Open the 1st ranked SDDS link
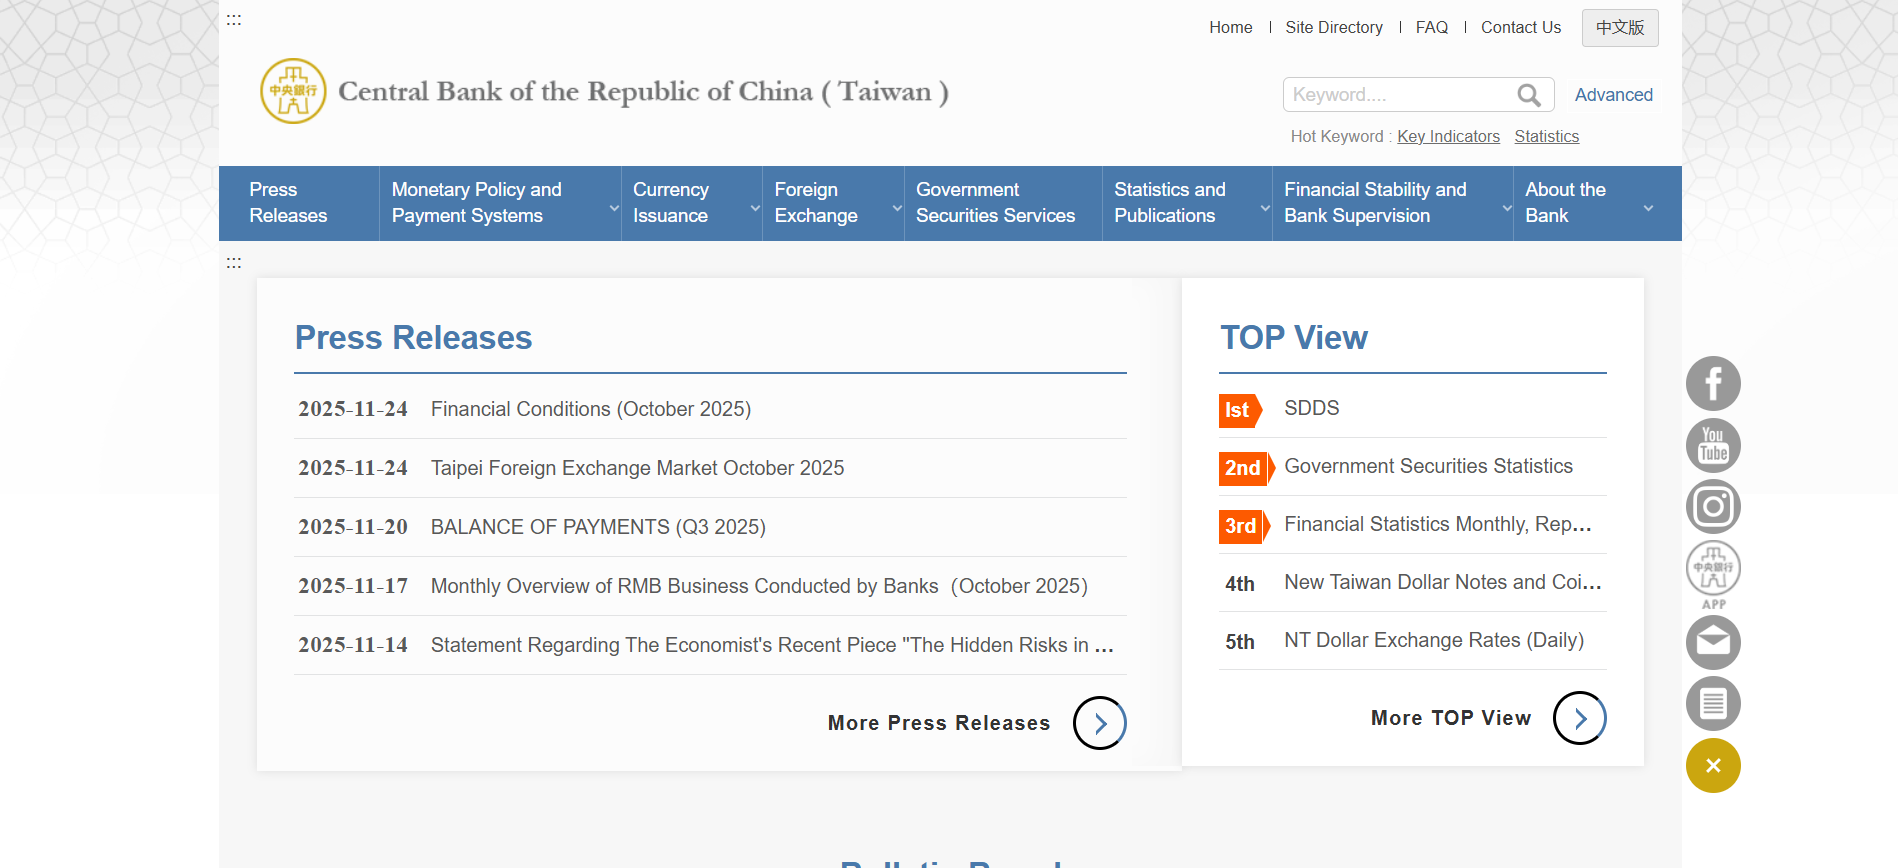The height and width of the screenshot is (868, 1898). [1311, 408]
